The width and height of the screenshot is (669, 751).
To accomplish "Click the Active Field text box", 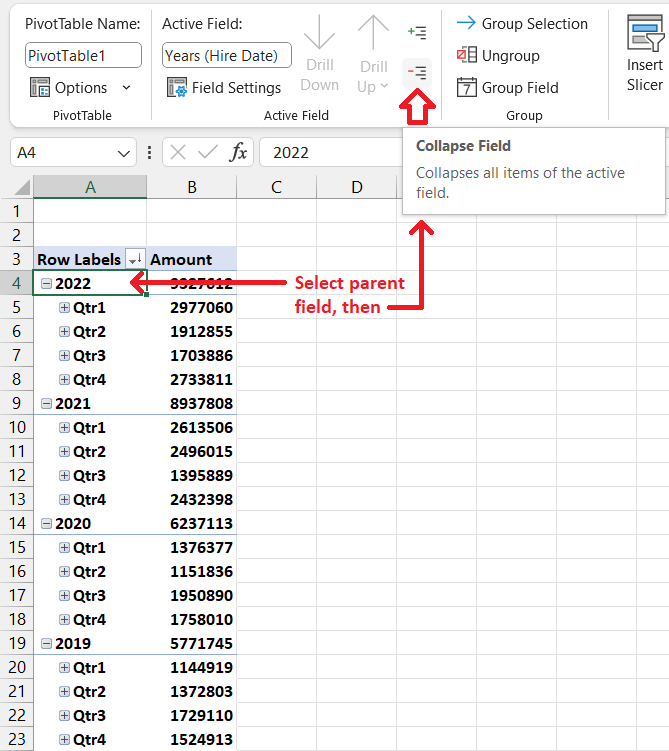I will click(x=227, y=56).
